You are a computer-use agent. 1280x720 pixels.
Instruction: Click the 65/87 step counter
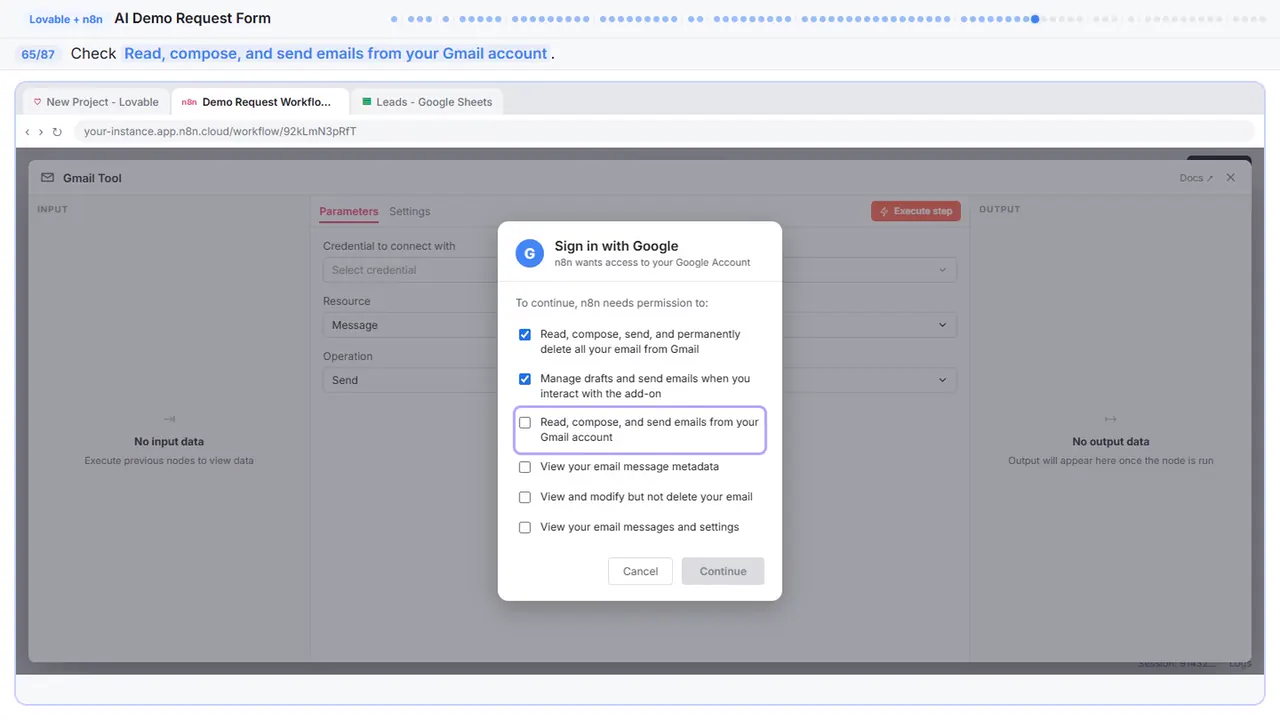pyautogui.click(x=38, y=54)
